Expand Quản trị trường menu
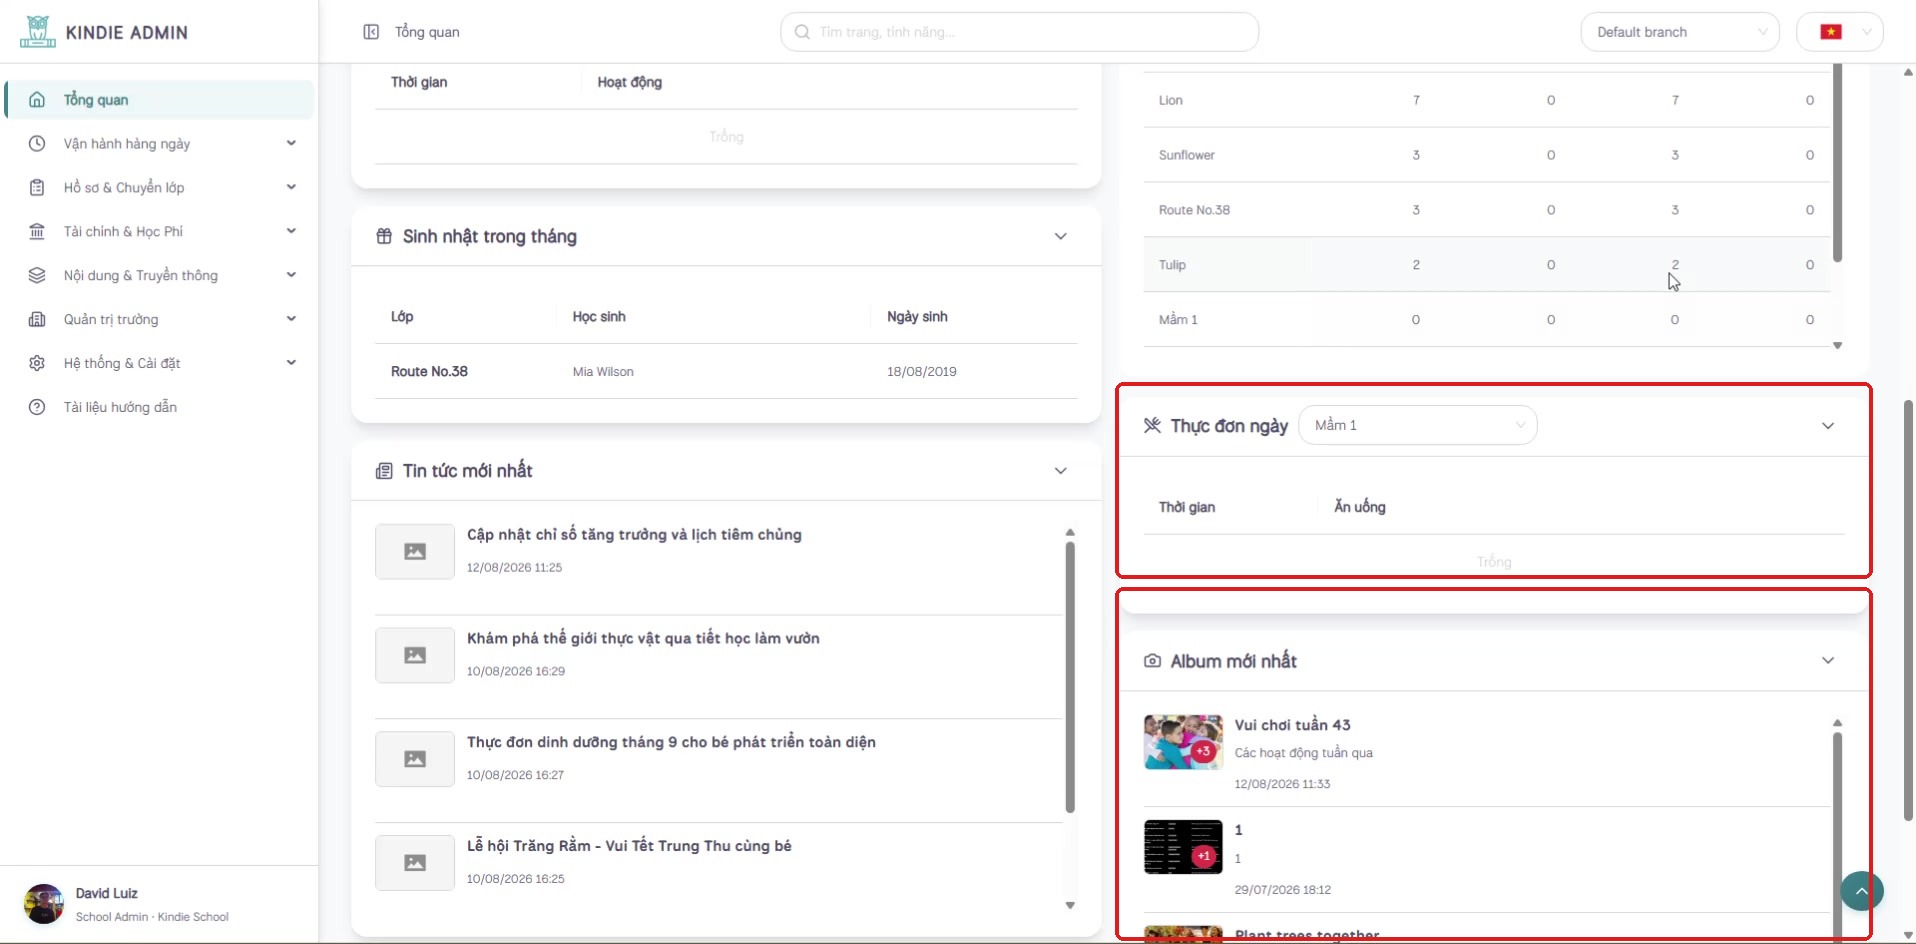Viewport: 1916px width, 944px height. click(160, 320)
